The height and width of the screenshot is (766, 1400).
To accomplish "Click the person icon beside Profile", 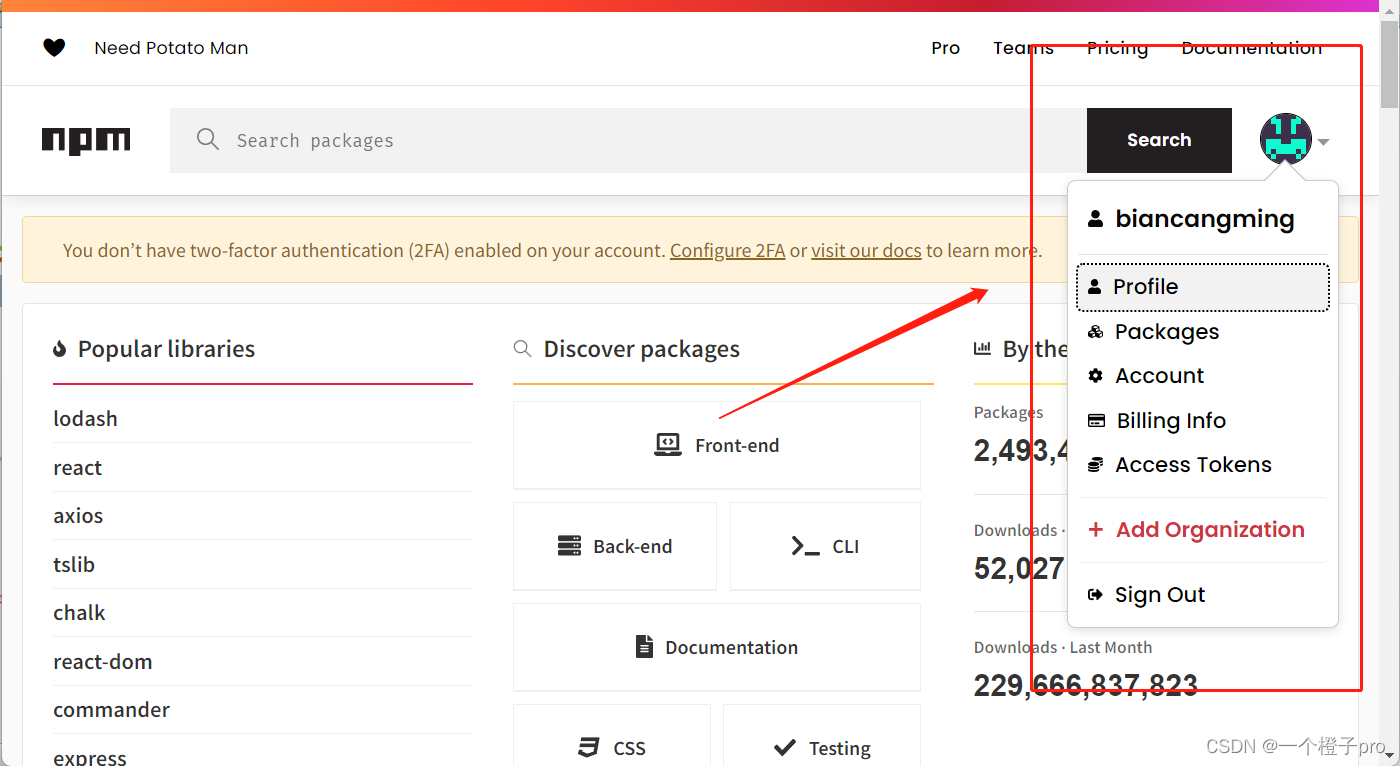I will point(1095,287).
